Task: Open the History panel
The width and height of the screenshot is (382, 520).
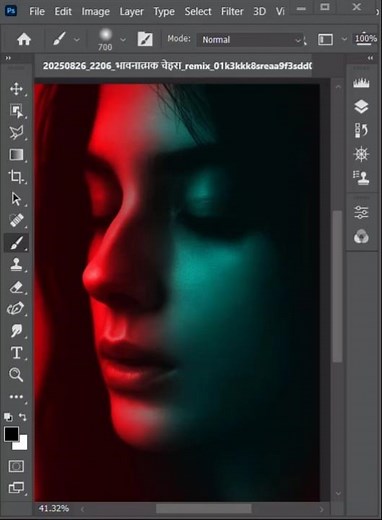Action: pyautogui.click(x=361, y=130)
